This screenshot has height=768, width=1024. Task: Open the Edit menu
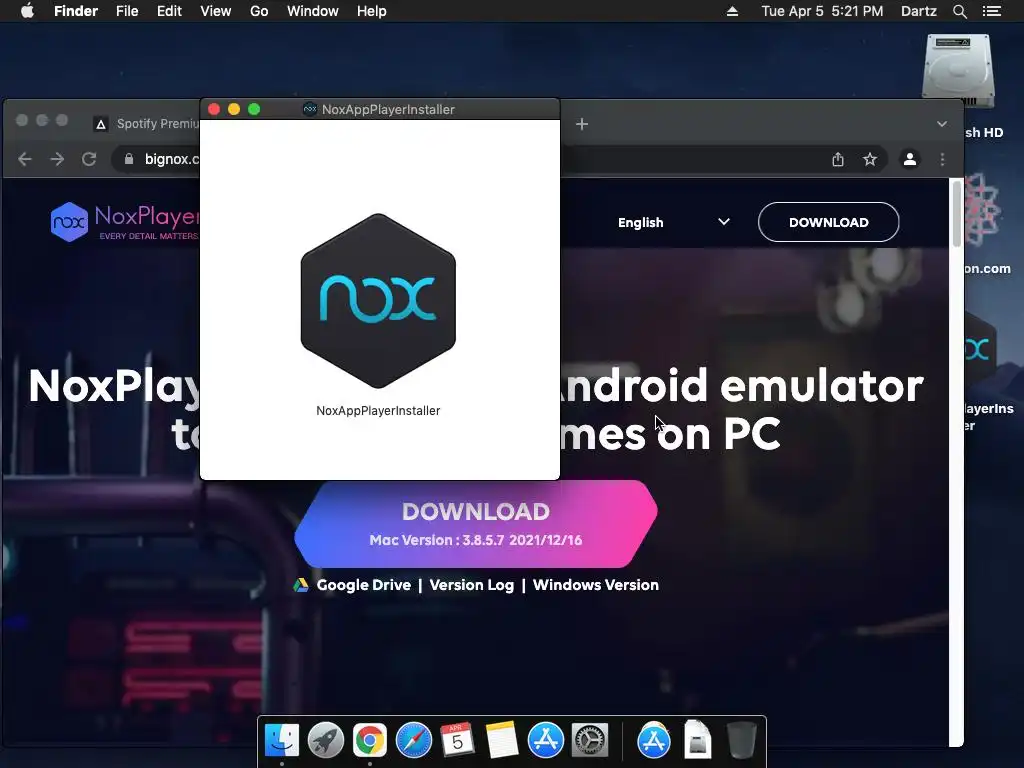pos(169,11)
